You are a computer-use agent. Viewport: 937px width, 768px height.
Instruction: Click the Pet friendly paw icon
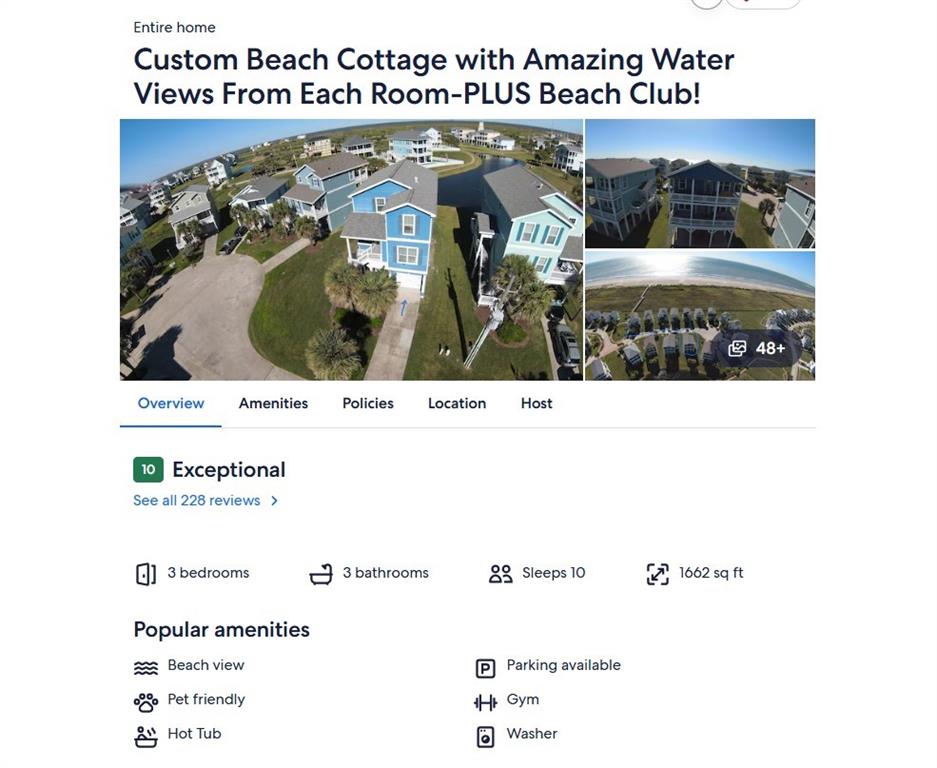point(146,701)
